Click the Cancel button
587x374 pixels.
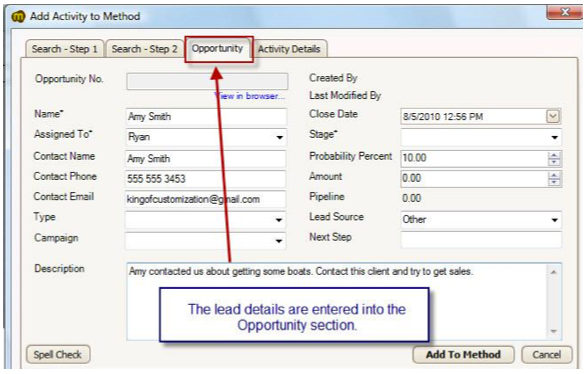pyautogui.click(x=547, y=355)
